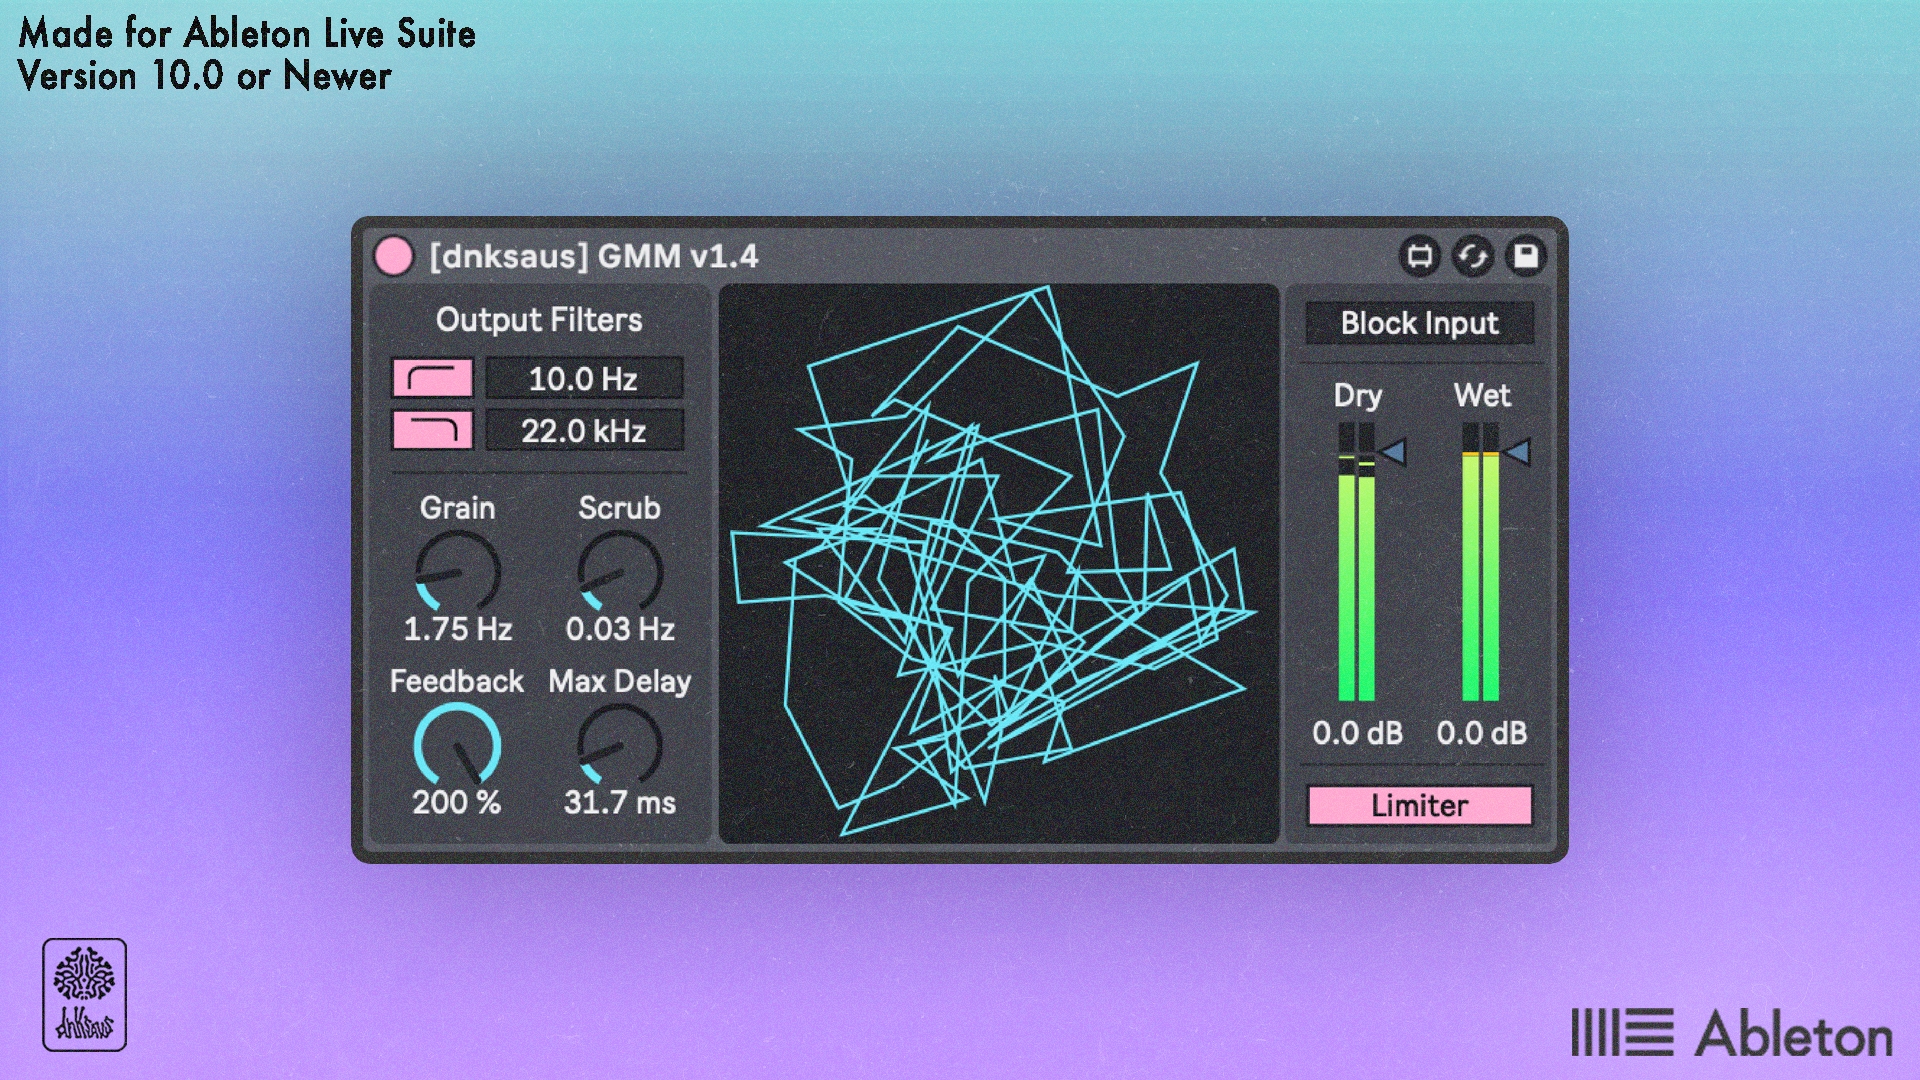Viewport: 1920px width, 1080px height.
Task: Toggle the high-pass filter shape button
Action: pyautogui.click(x=432, y=379)
